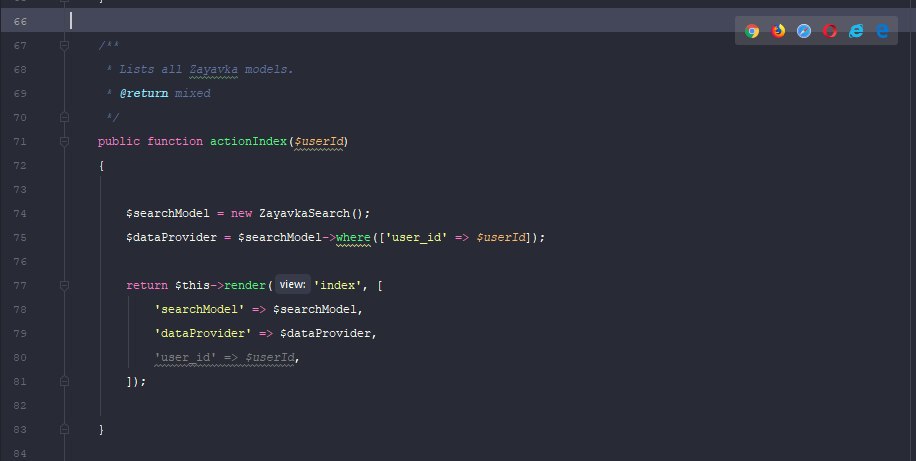Toggle fold end marker at line 83
Image resolution: width=916 pixels, height=461 pixels.
tap(64, 429)
